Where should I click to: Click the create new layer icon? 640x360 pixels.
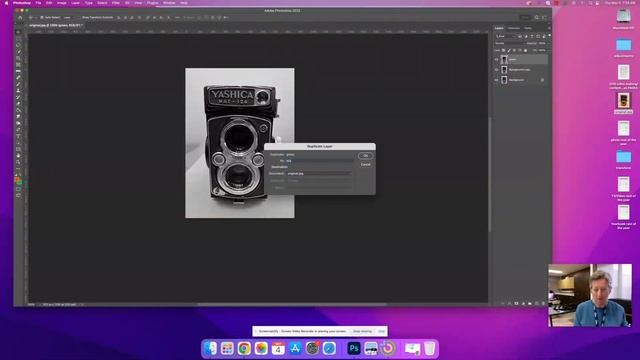(537, 303)
